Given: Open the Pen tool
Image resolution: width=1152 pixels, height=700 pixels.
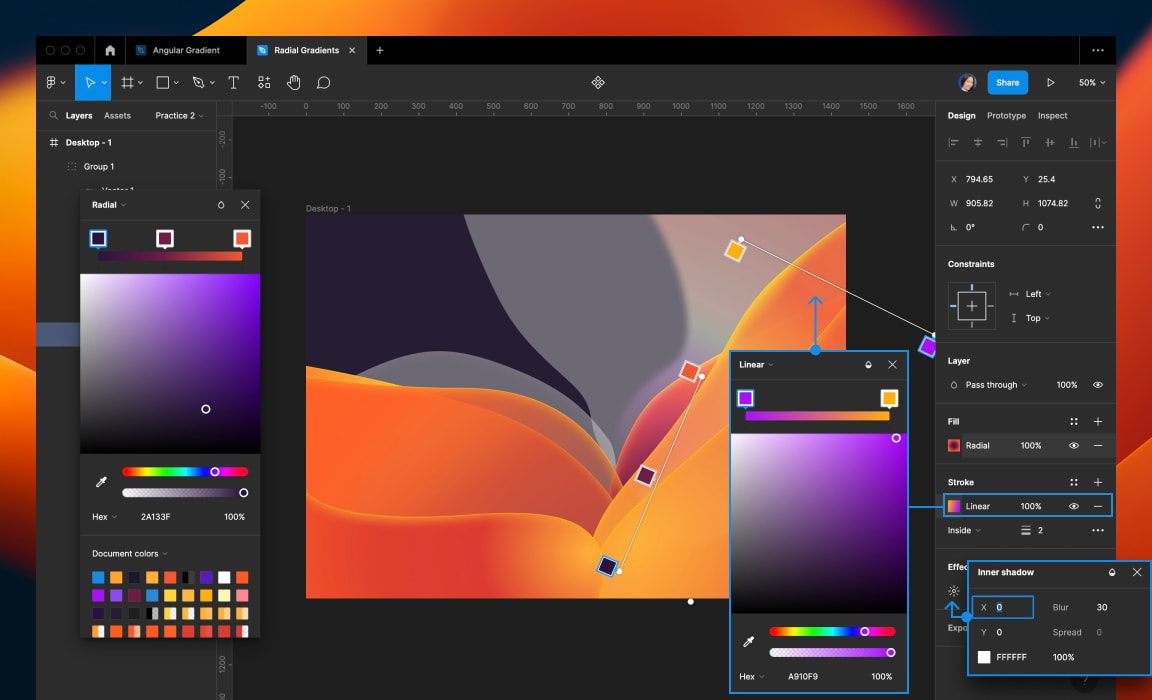Looking at the screenshot, I should coord(199,82).
